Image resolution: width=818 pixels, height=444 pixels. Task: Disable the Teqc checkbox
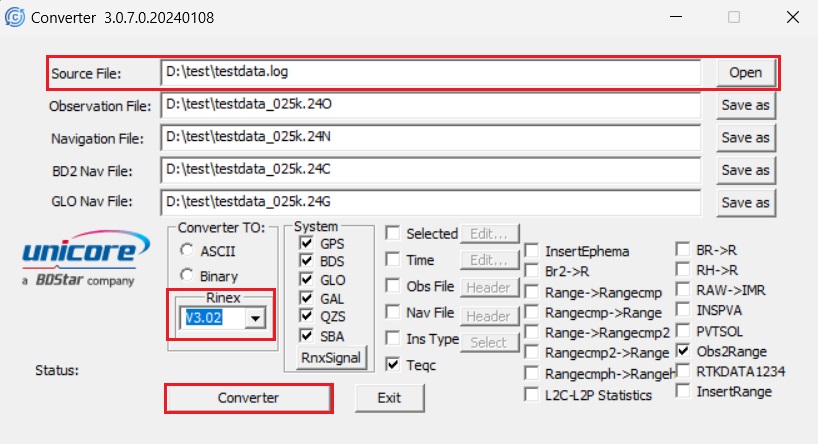click(x=394, y=365)
